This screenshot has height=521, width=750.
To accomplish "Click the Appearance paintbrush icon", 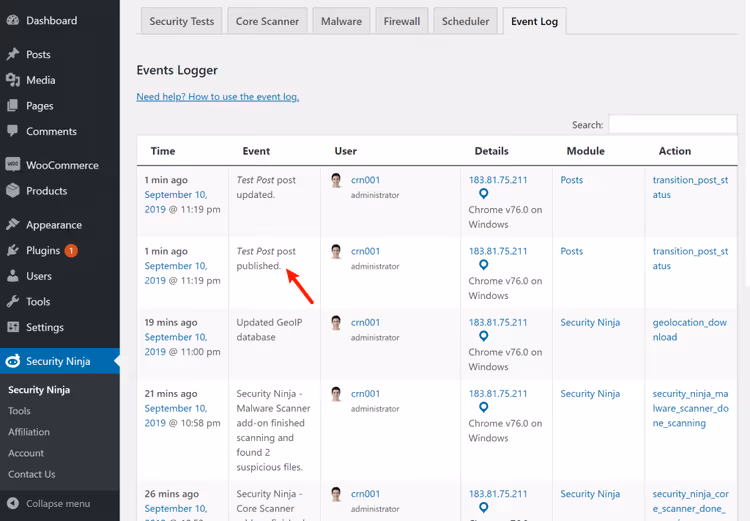I will click(x=13, y=224).
